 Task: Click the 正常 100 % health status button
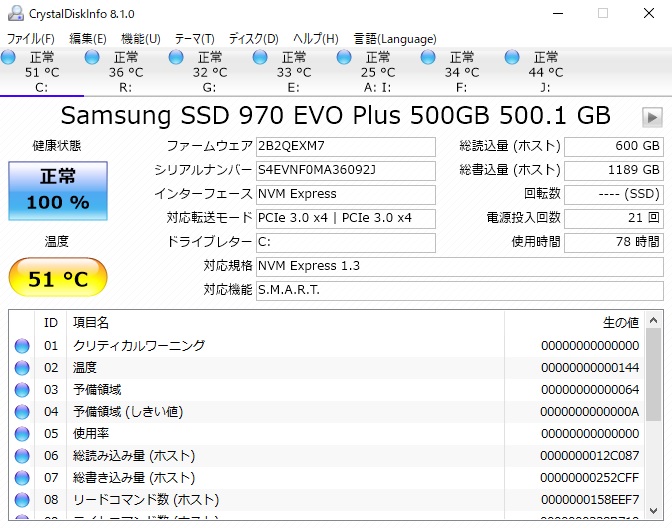[x=58, y=191]
